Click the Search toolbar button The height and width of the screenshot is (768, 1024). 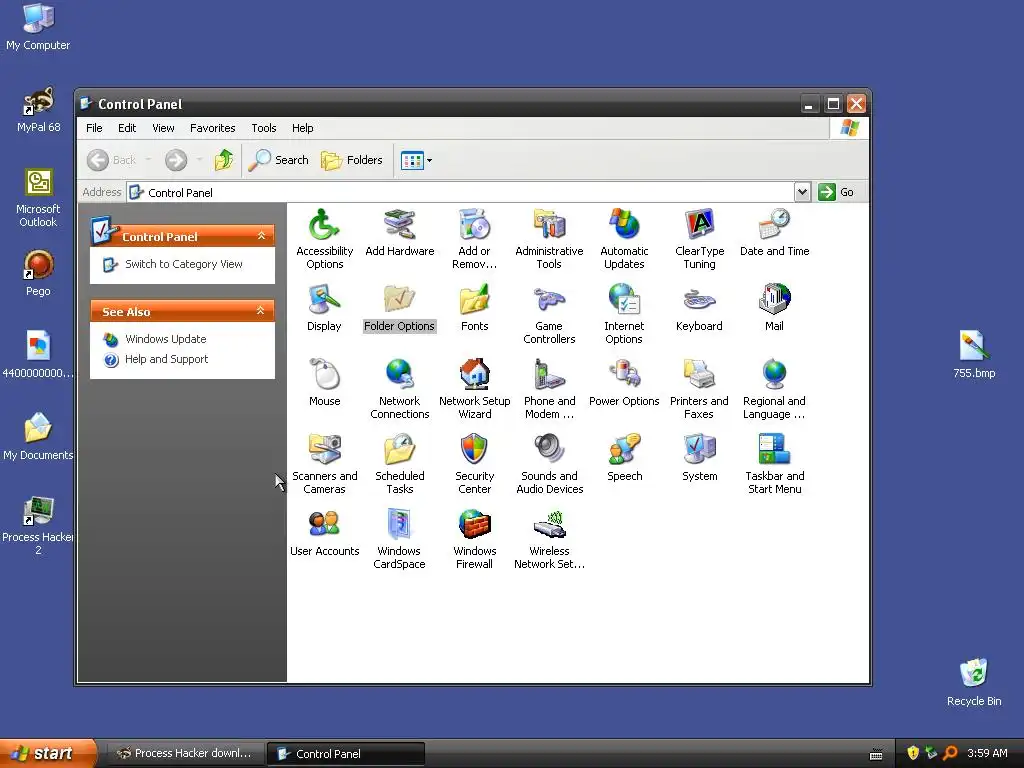279,160
